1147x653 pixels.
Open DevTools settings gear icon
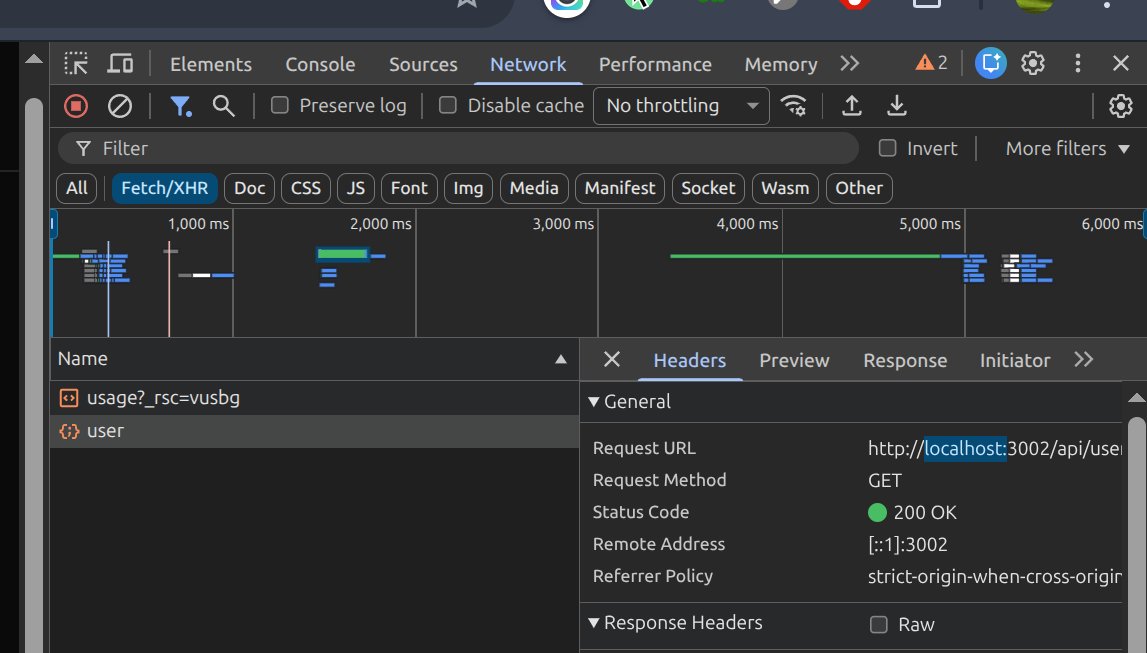1033,64
